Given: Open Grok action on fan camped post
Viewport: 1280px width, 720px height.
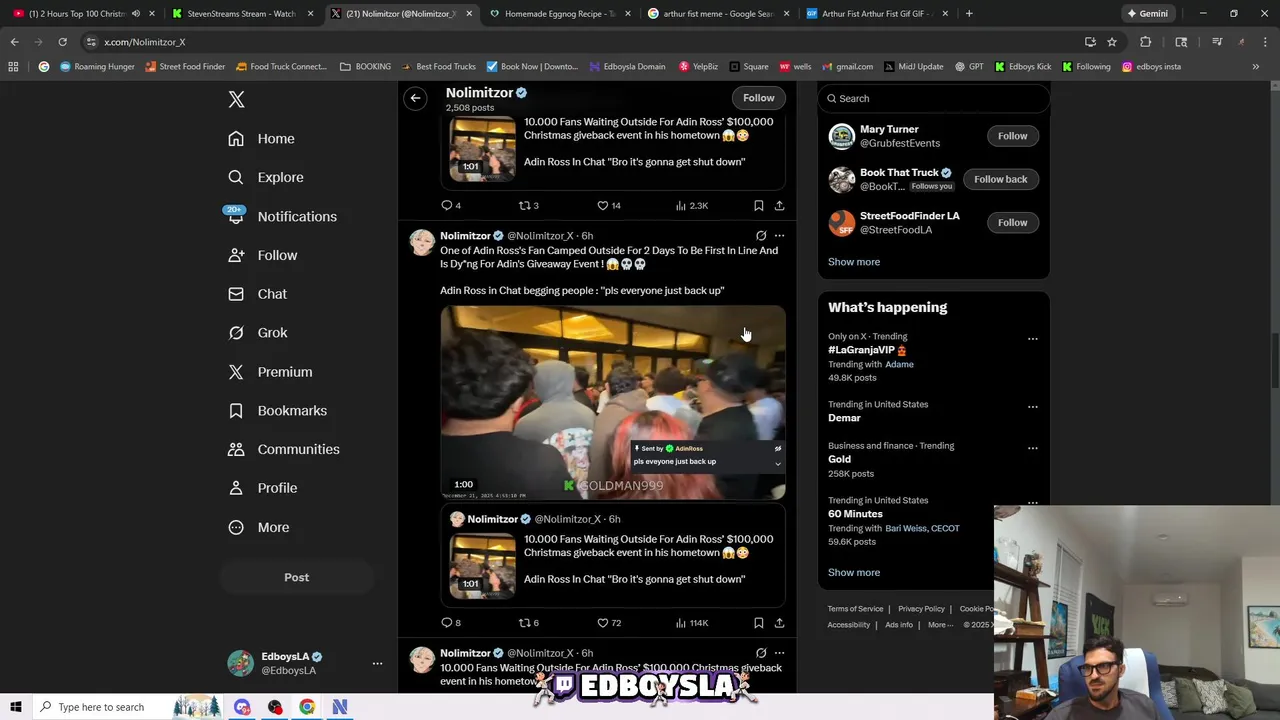Looking at the screenshot, I should coord(761,236).
